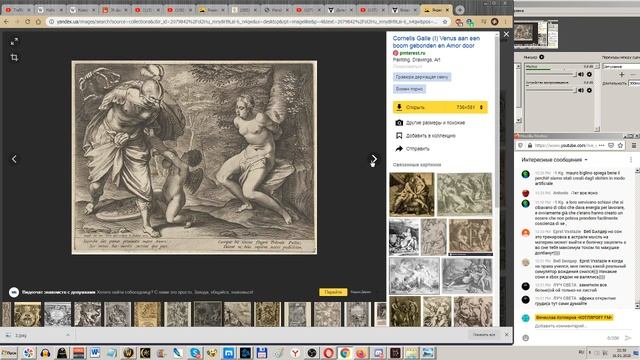Advance to the next image arrow
Image resolution: width=640 pixels, height=360 pixels.
374,159
